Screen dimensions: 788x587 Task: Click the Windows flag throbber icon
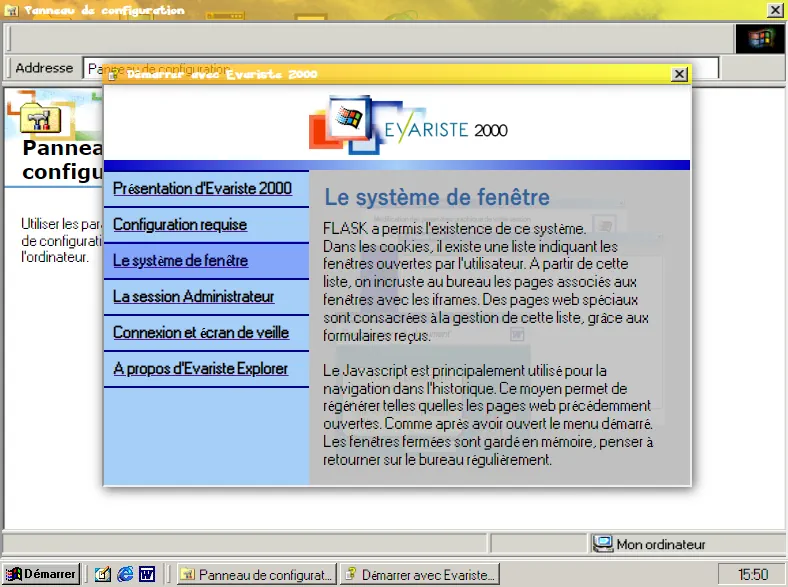point(760,39)
